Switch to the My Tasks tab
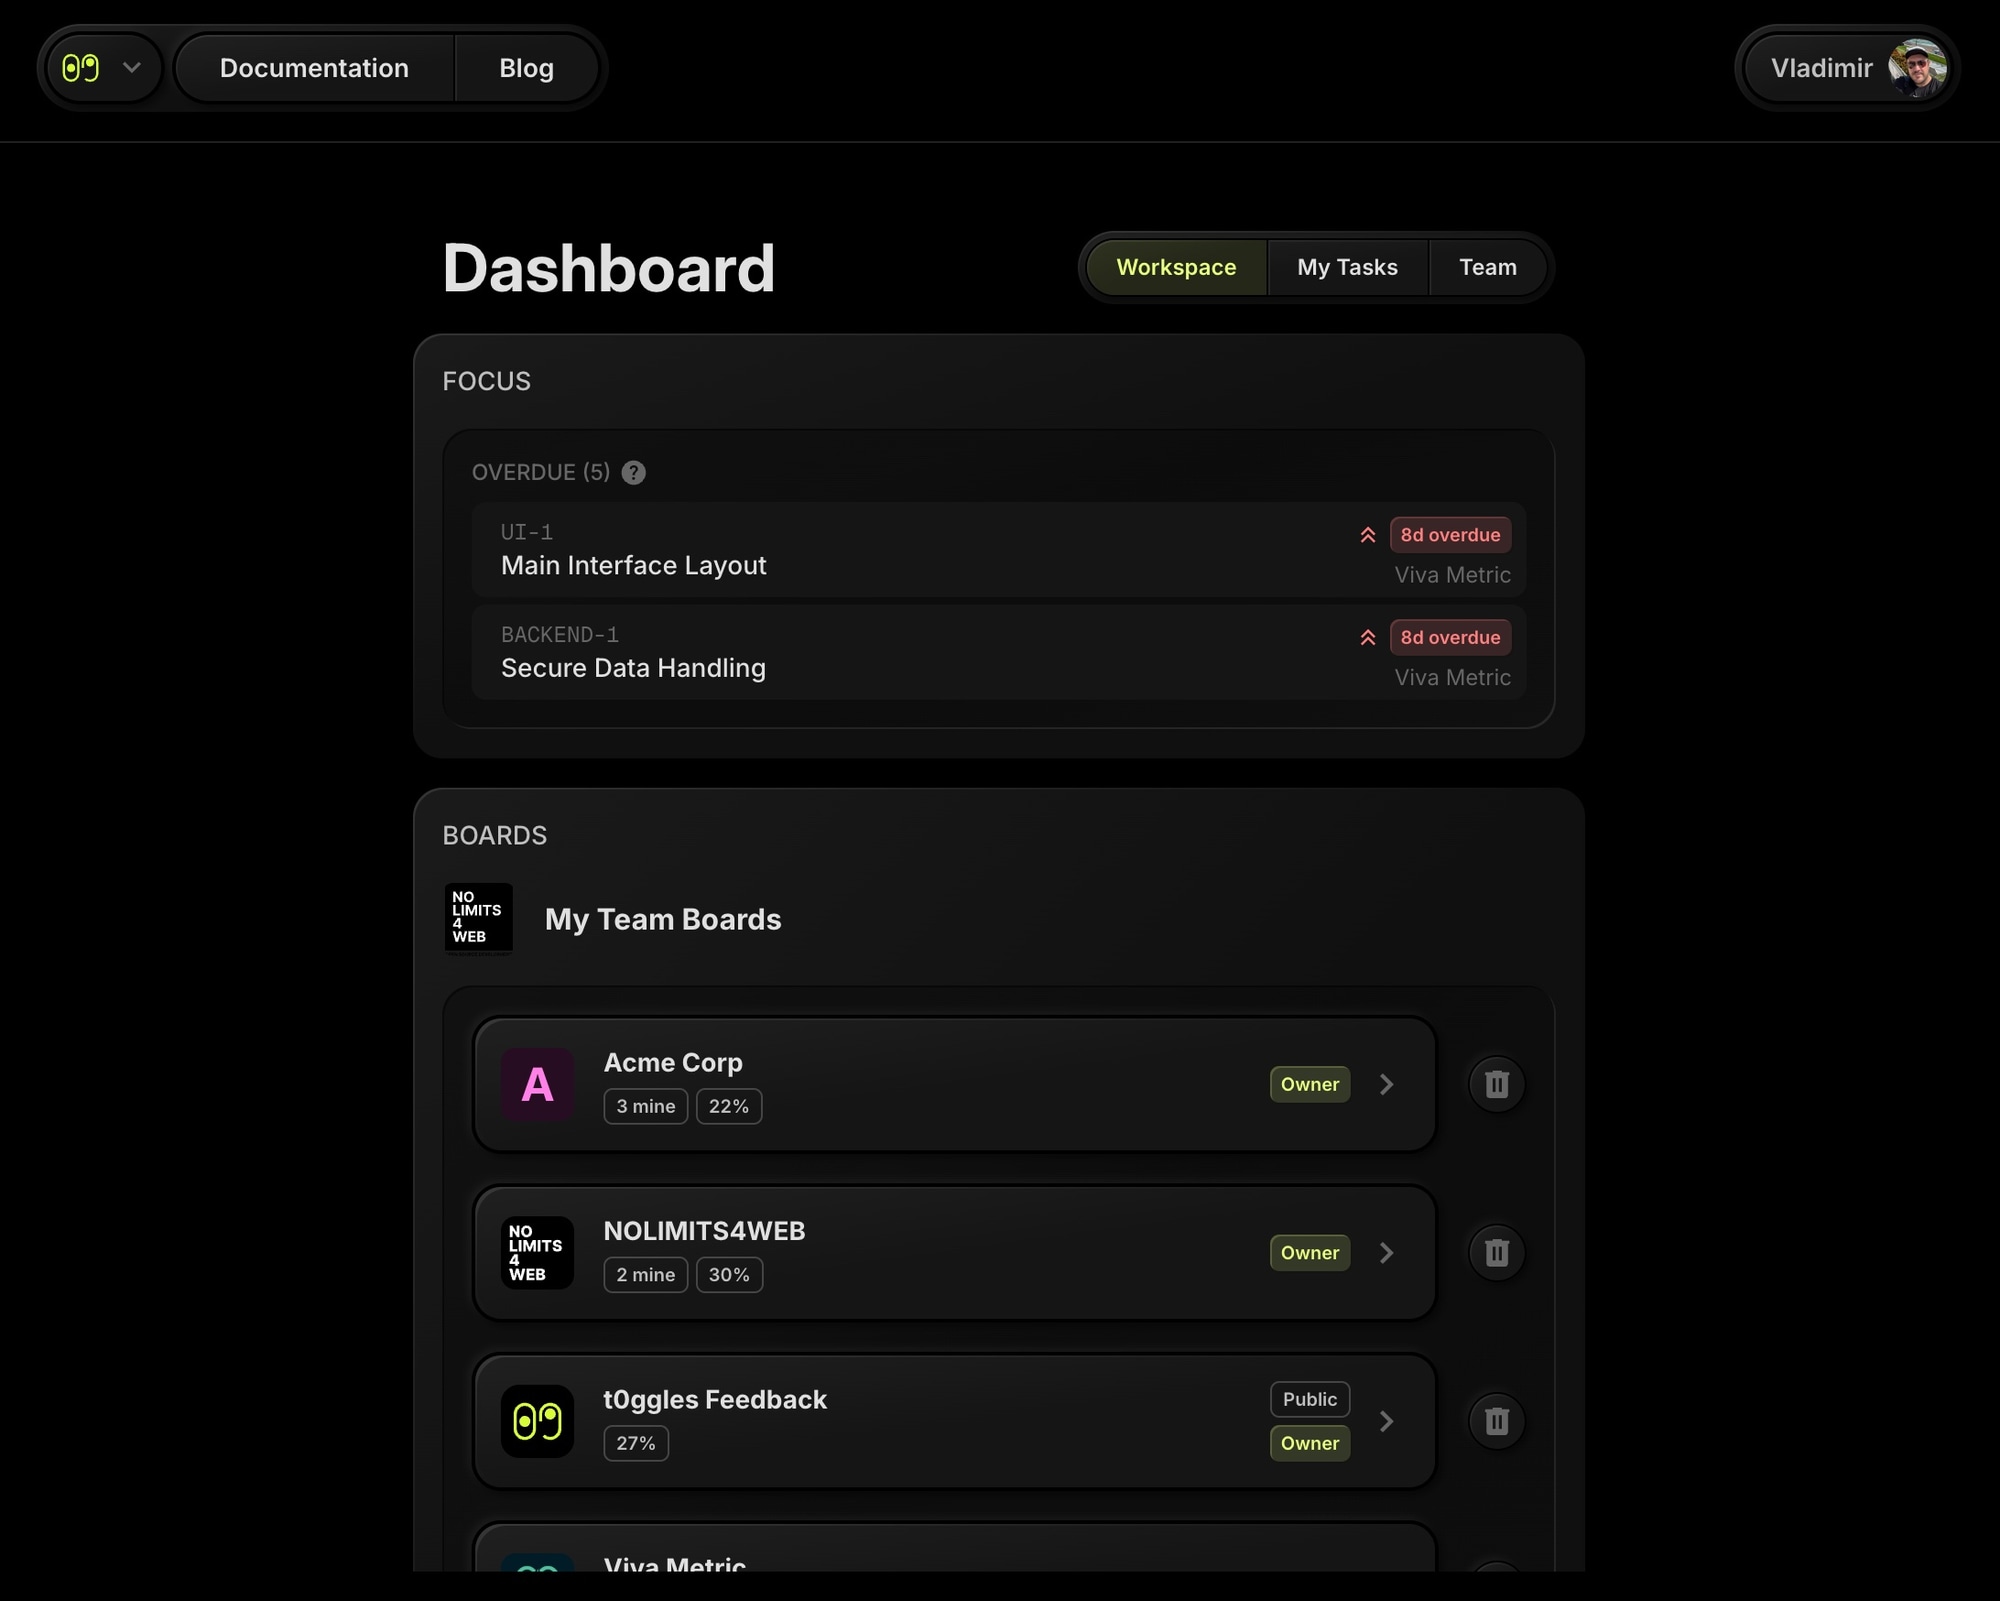 click(x=1347, y=267)
